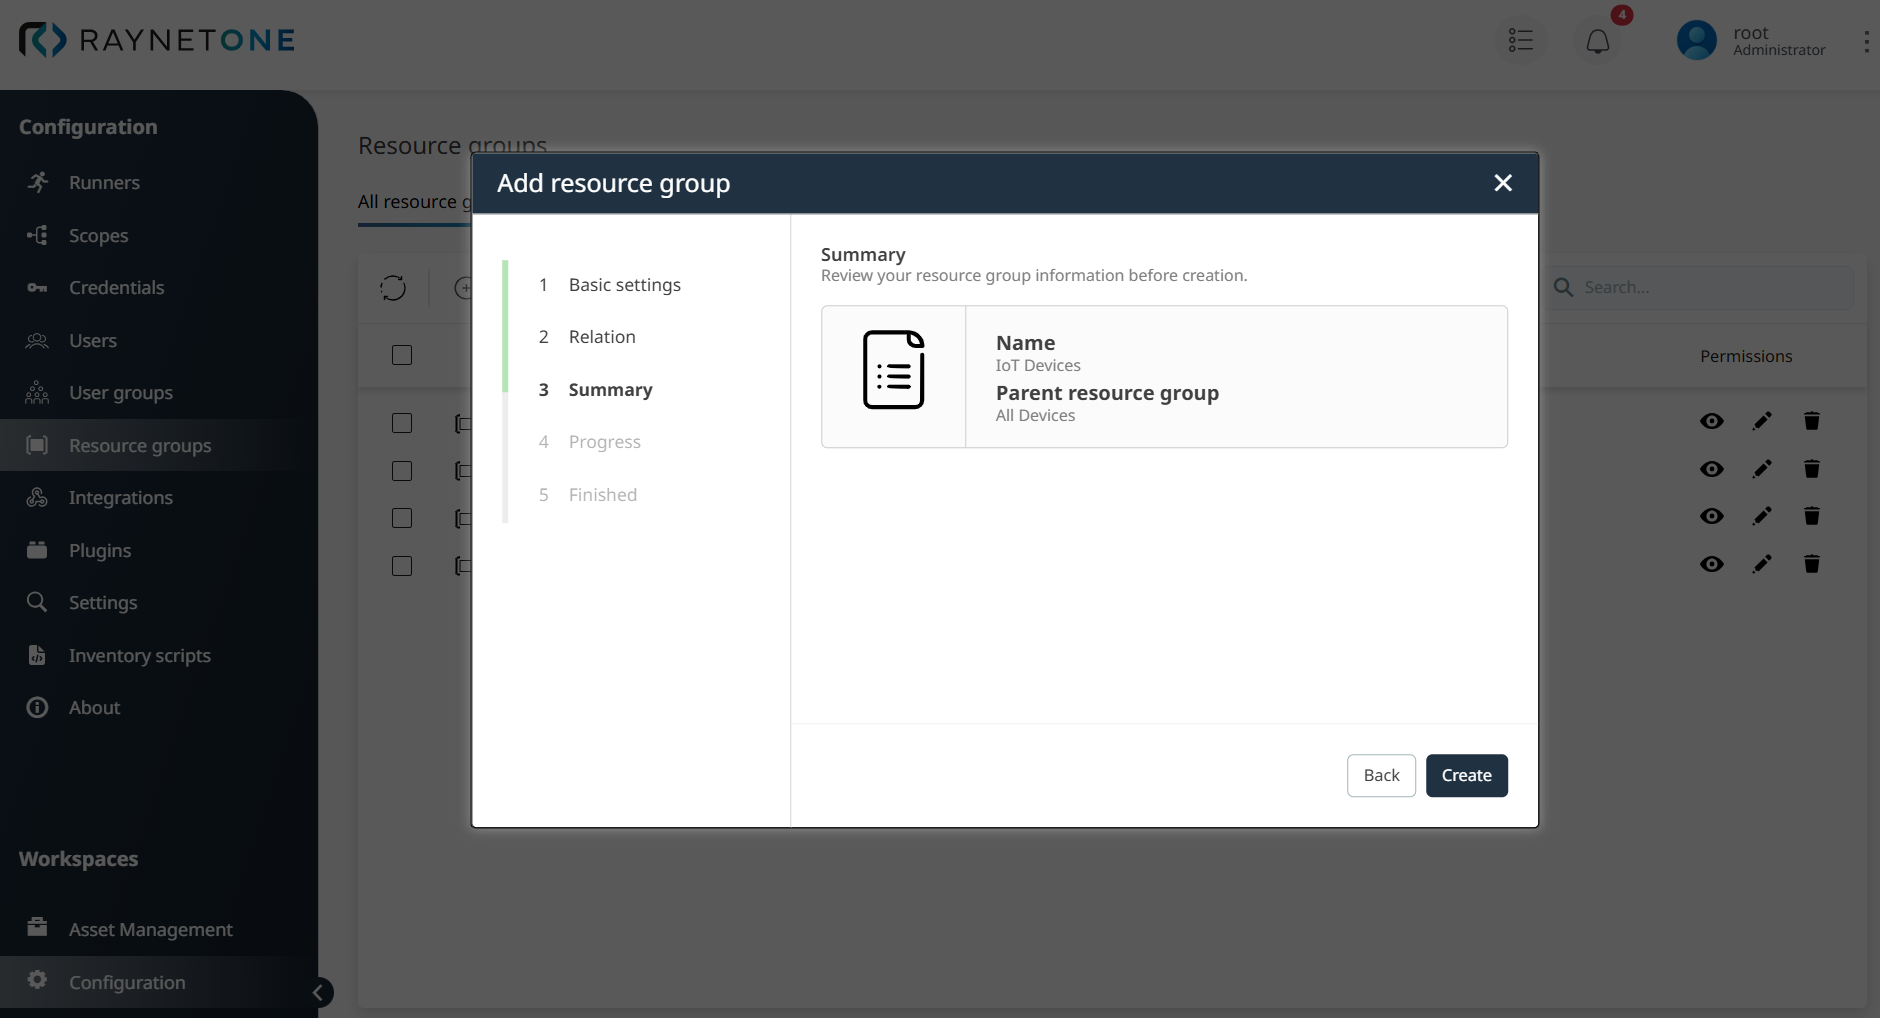The image size is (1880, 1018).
Task: Open Plugins via the plugin icon
Action: (x=37, y=550)
